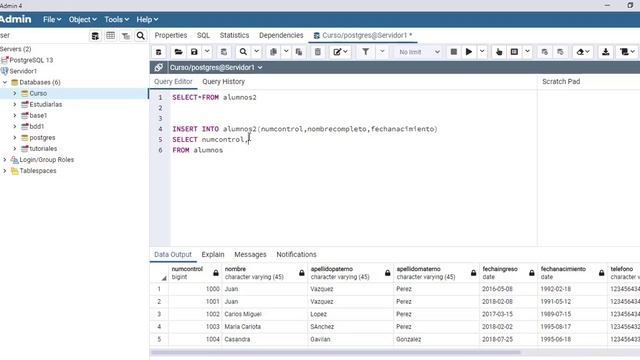
Task: Switch to the Explain results tab
Action: coord(213,254)
